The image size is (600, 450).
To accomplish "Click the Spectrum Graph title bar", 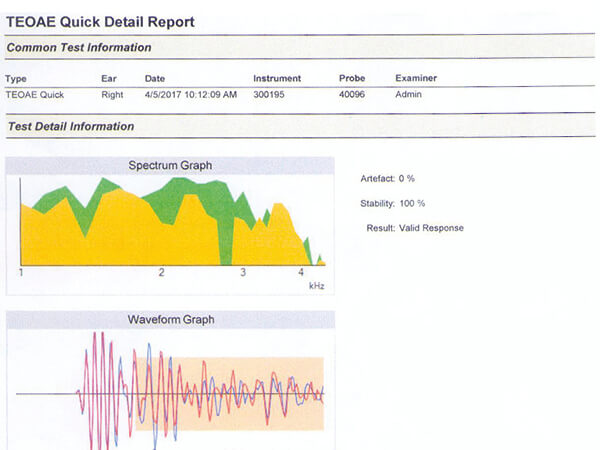I will 170,165.
